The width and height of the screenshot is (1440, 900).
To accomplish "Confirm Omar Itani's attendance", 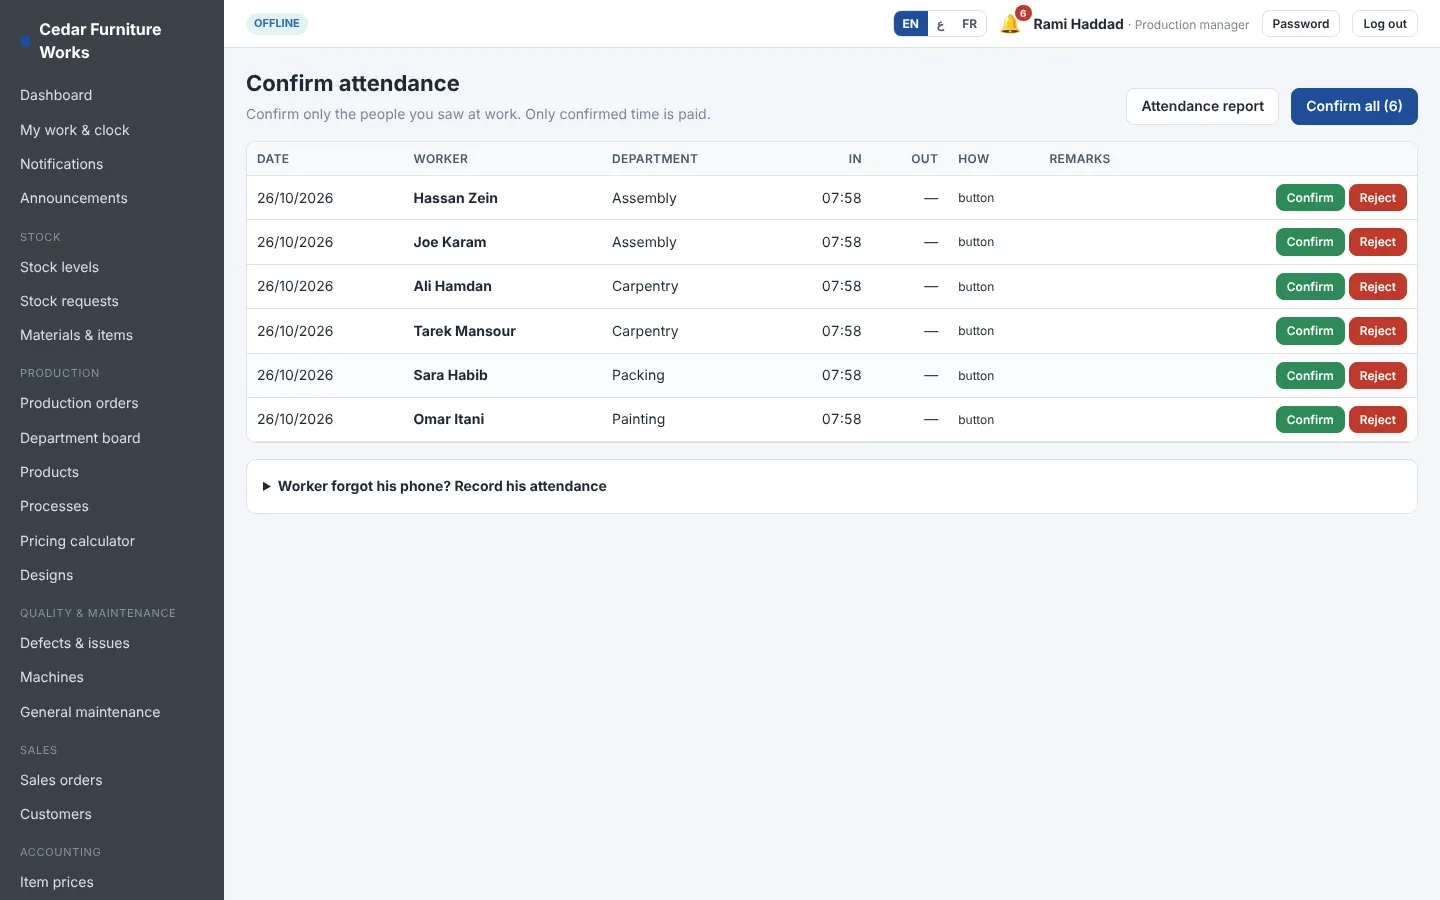I will point(1310,420).
